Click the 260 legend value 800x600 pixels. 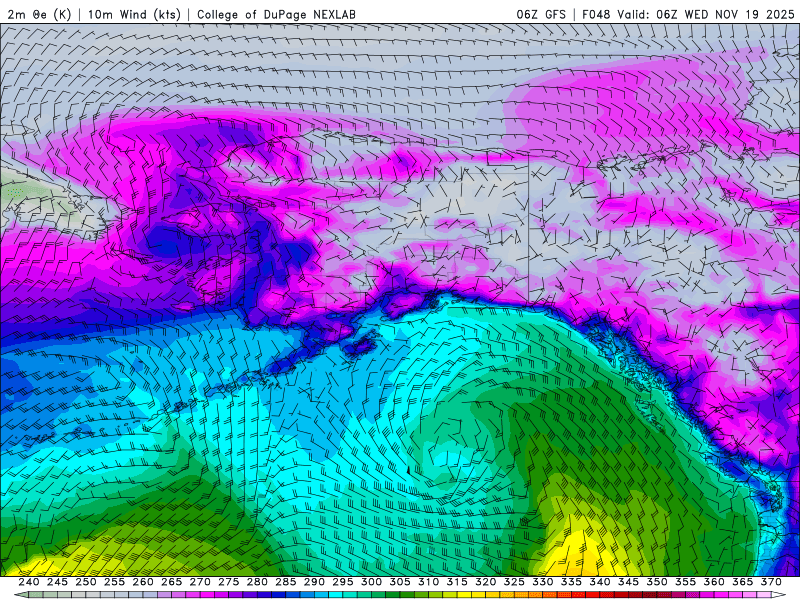pyautogui.click(x=143, y=582)
